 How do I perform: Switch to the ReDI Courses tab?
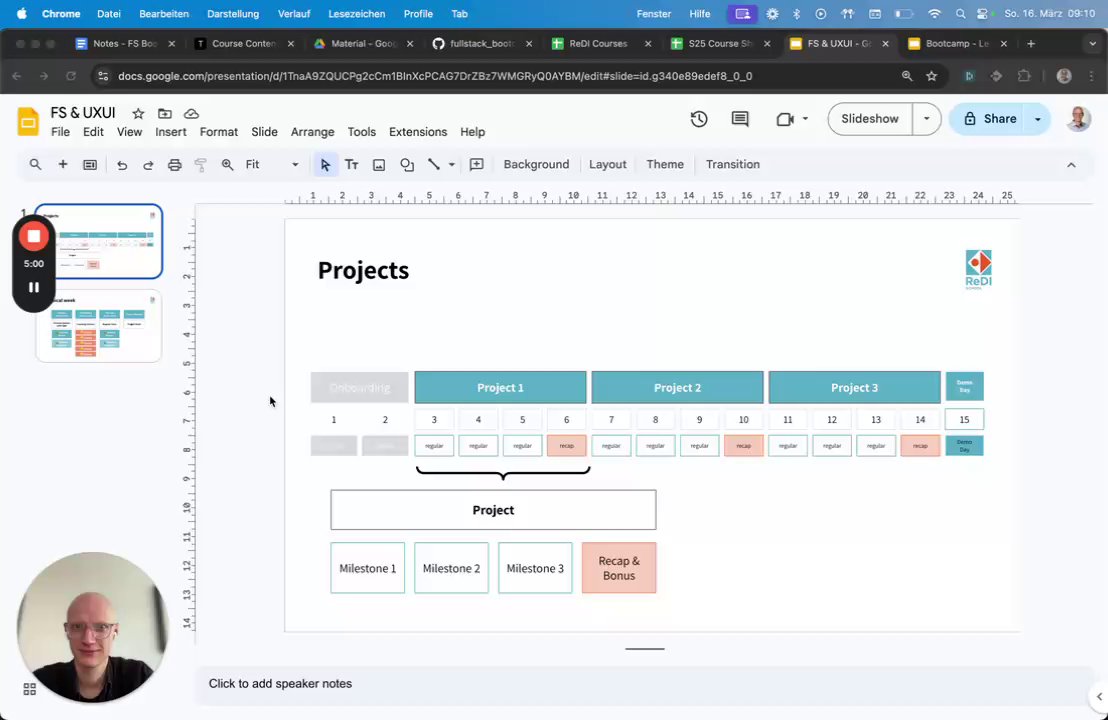(x=599, y=44)
